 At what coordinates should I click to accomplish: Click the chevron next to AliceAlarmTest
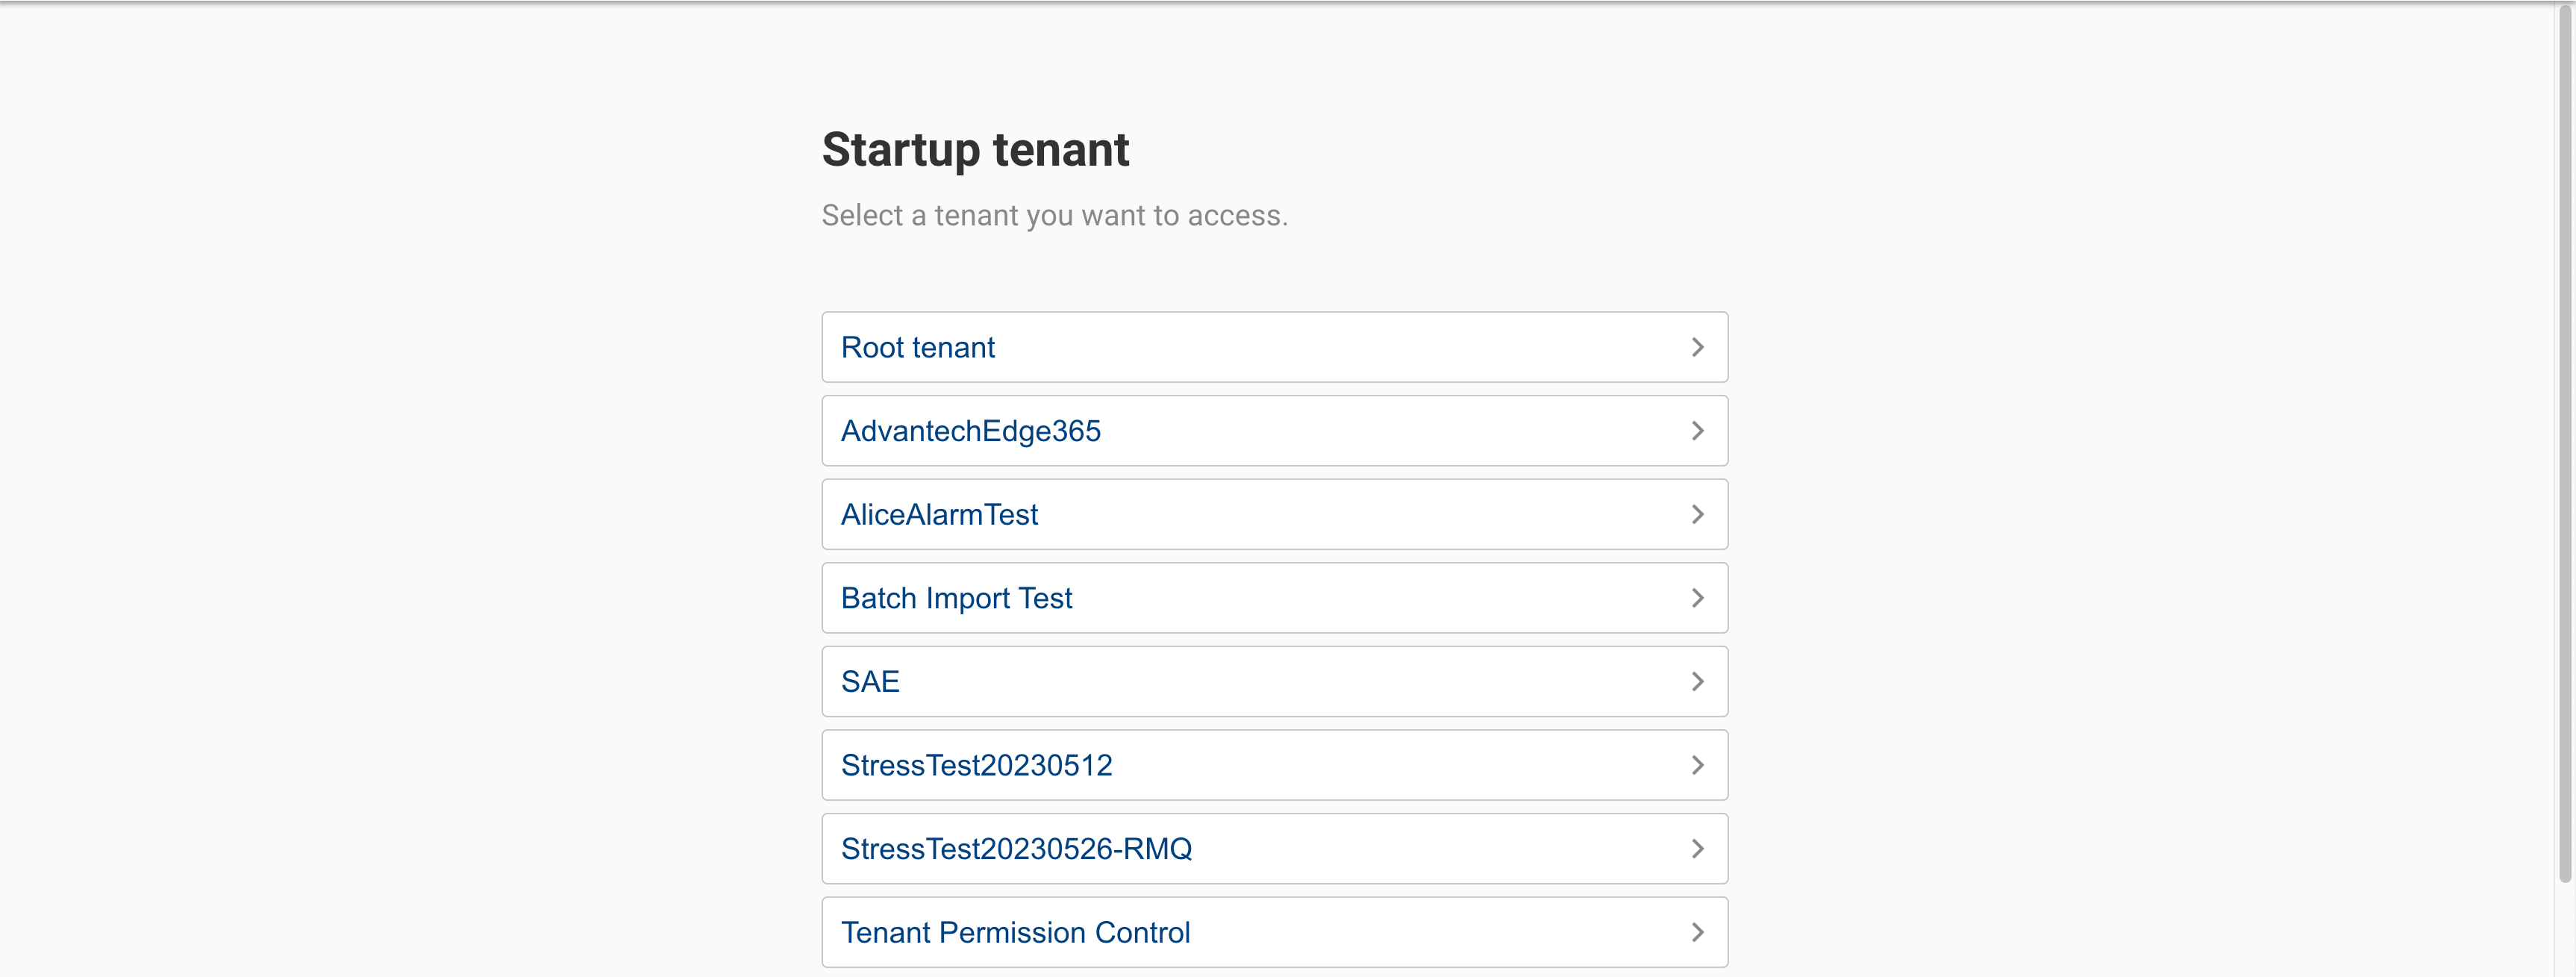tap(1697, 514)
